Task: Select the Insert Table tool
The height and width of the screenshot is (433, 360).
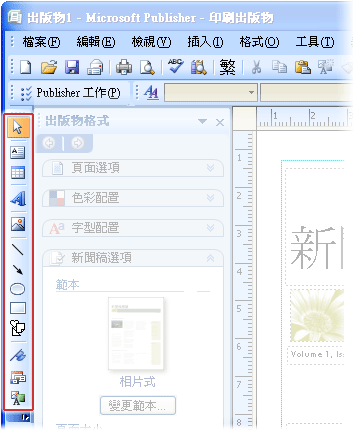Action: (x=18, y=173)
